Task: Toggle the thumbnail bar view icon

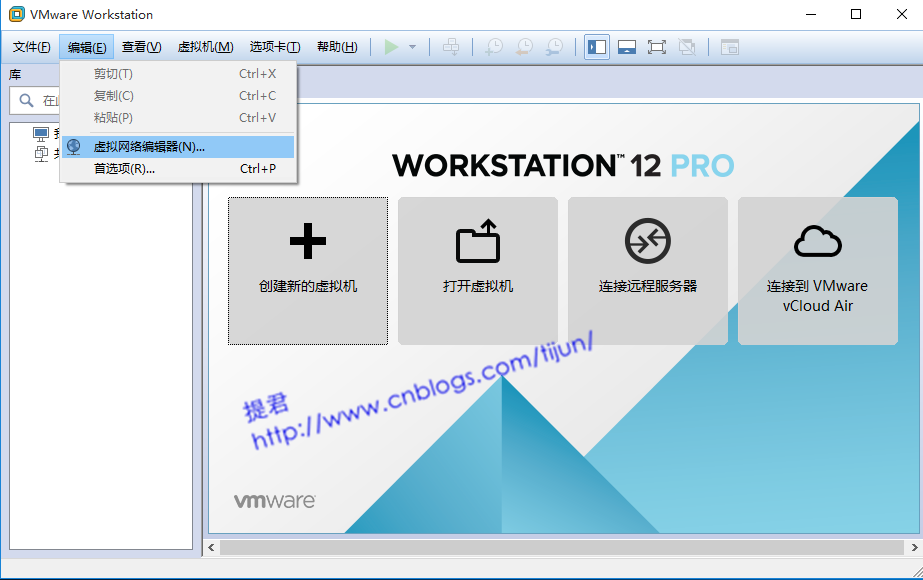Action: pyautogui.click(x=627, y=47)
